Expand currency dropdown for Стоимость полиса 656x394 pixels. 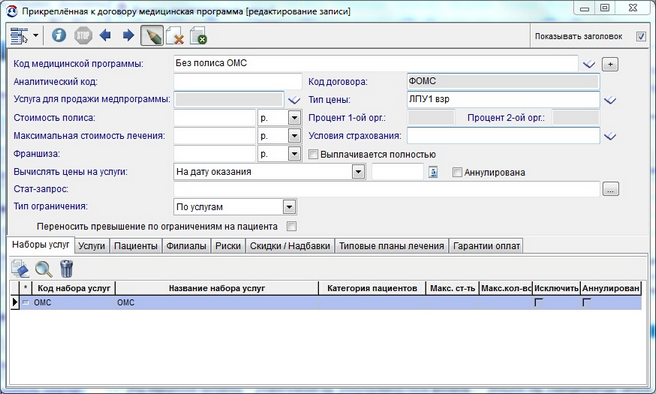click(294, 118)
